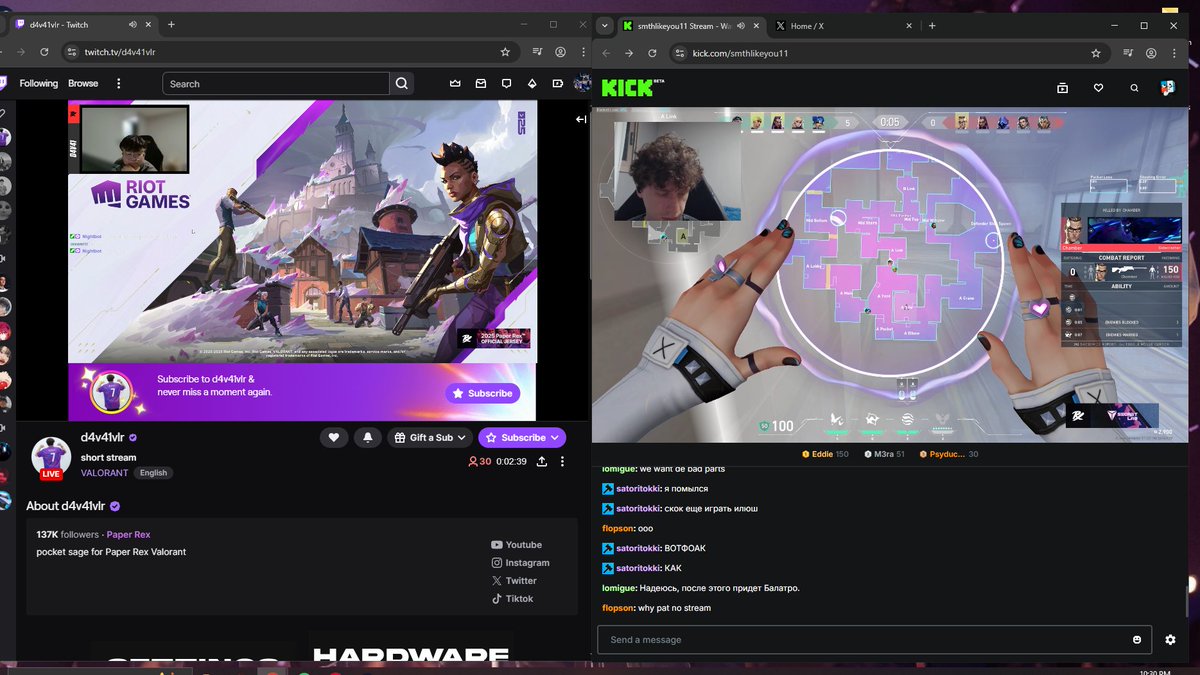Image resolution: width=1200 pixels, height=675 pixels.
Task: Bookmark the twitch.tv page with the star
Action: click(505, 52)
